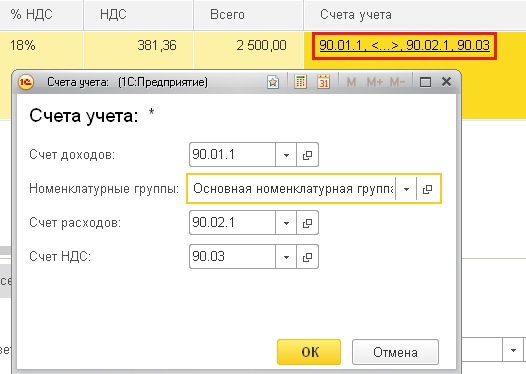Close the Счета учета dialog
Viewport: 526px width, 374px height.
pos(446,82)
